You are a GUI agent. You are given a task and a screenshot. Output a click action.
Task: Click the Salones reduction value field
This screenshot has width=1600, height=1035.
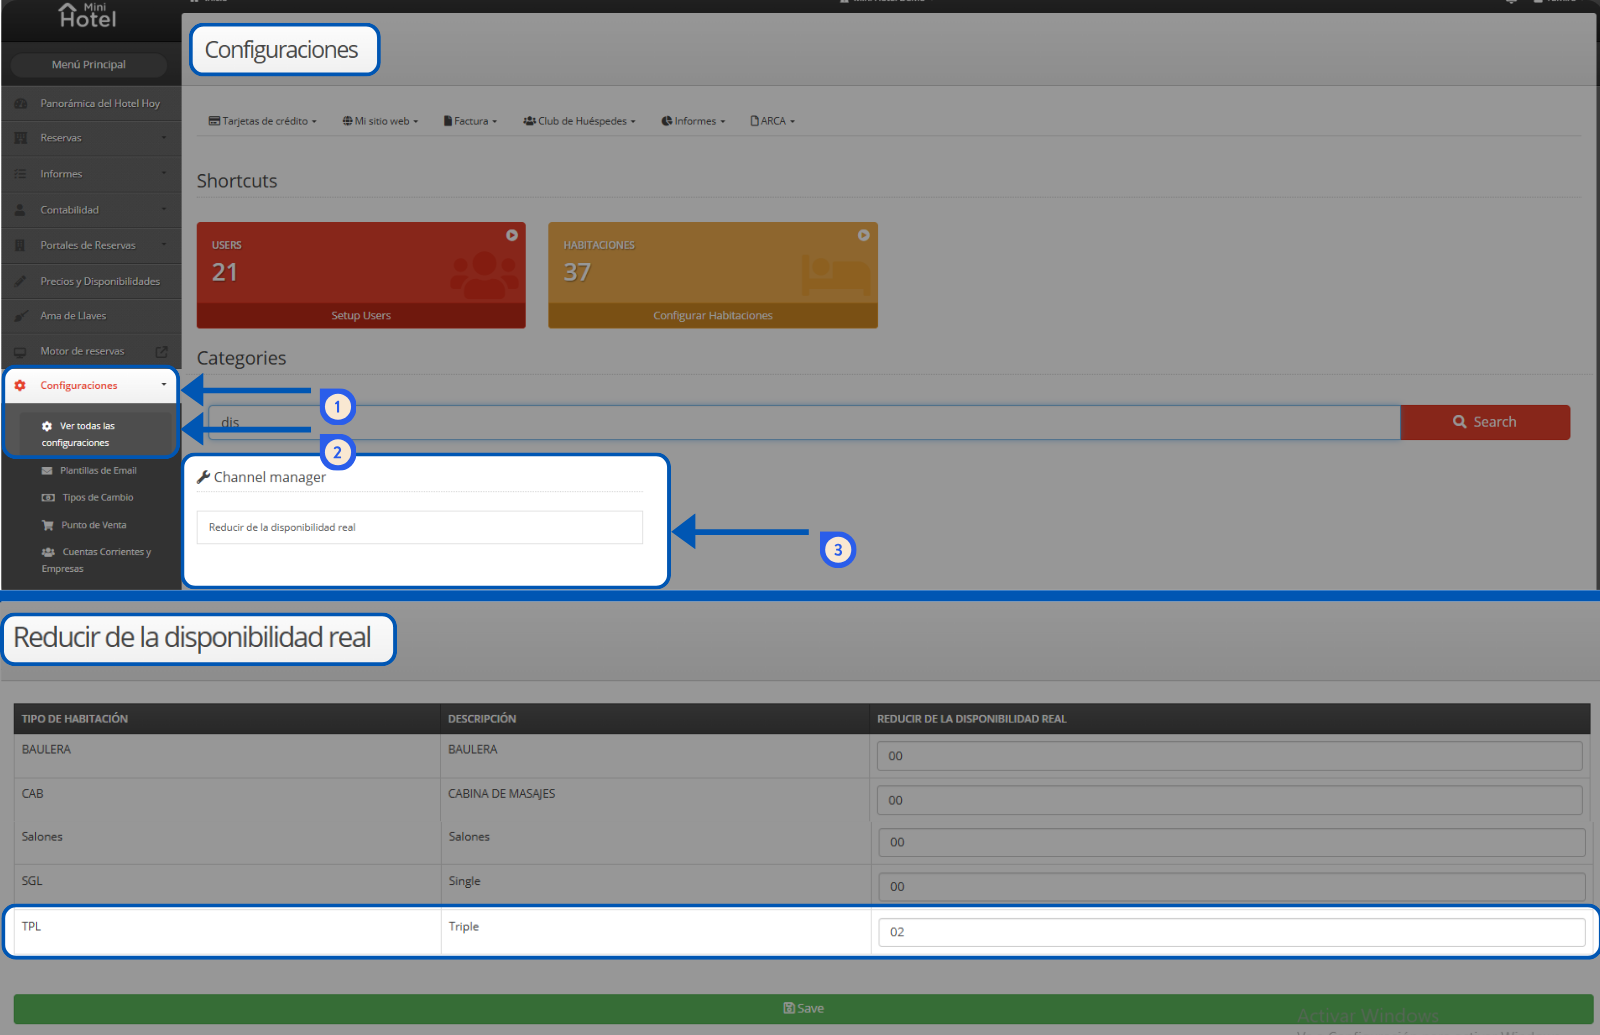(x=1232, y=843)
